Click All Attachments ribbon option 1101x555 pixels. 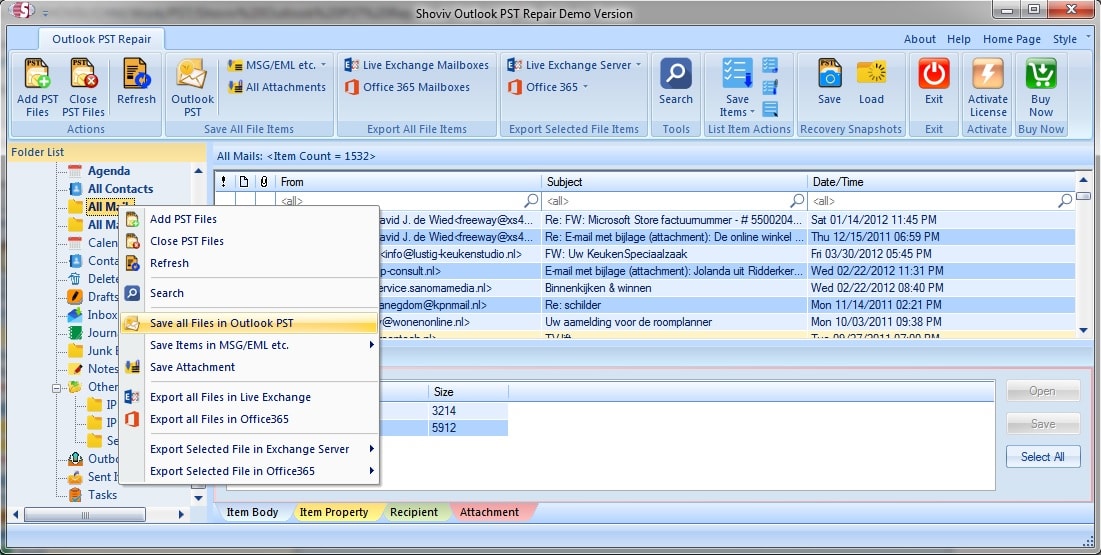(x=277, y=87)
